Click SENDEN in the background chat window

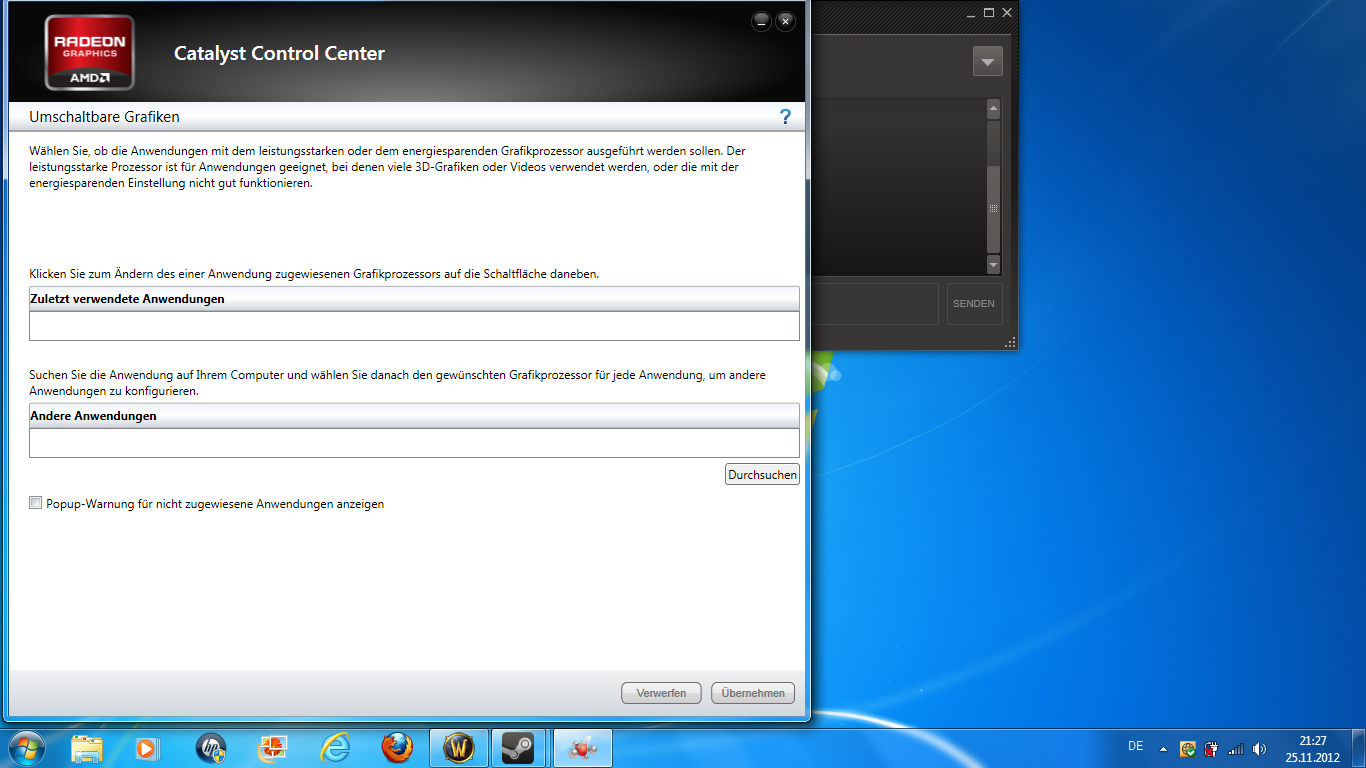pos(974,304)
